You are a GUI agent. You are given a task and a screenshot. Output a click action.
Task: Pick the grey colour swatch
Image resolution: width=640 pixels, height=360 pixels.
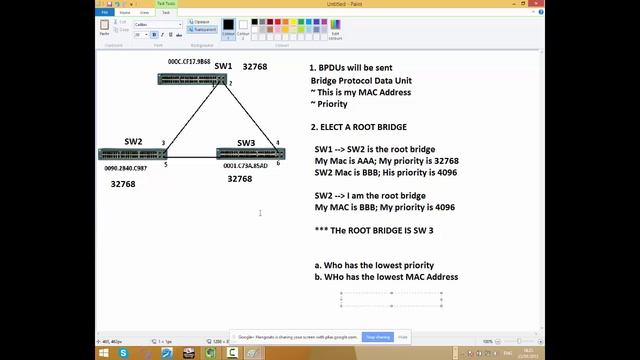point(262,22)
